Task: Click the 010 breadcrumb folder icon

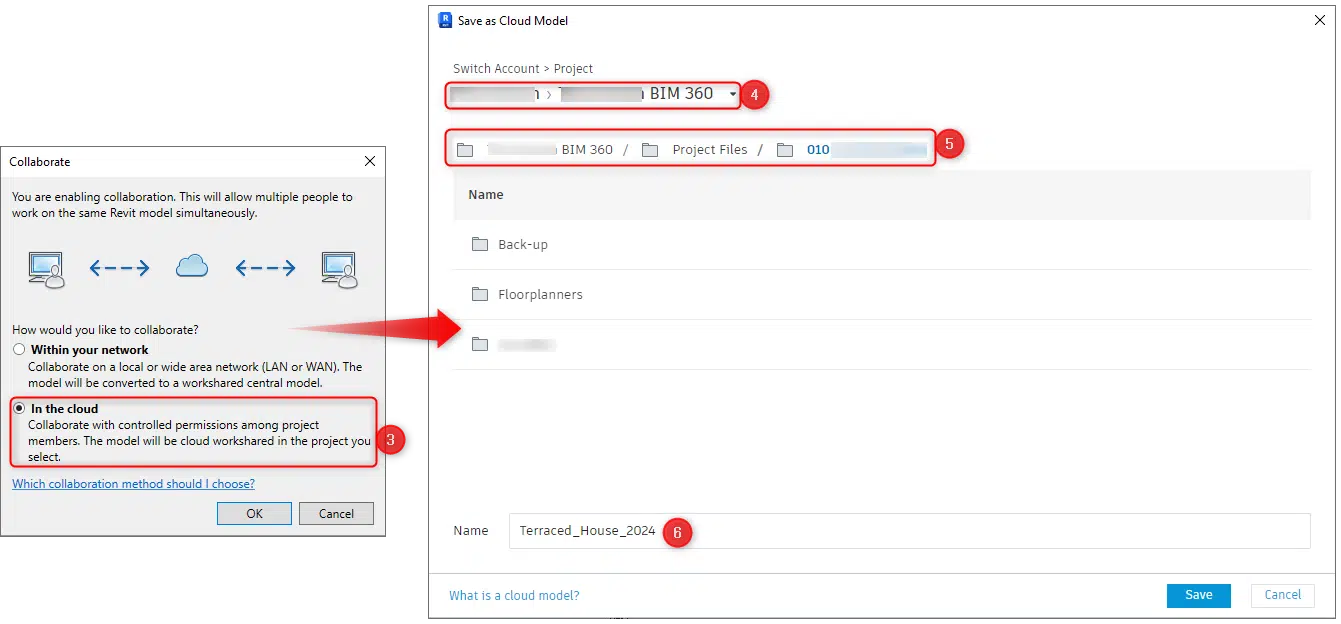Action: (785, 150)
